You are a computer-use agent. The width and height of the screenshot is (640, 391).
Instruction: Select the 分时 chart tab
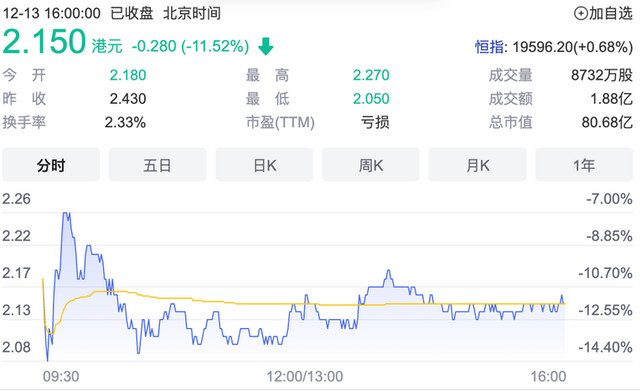[x=51, y=165]
